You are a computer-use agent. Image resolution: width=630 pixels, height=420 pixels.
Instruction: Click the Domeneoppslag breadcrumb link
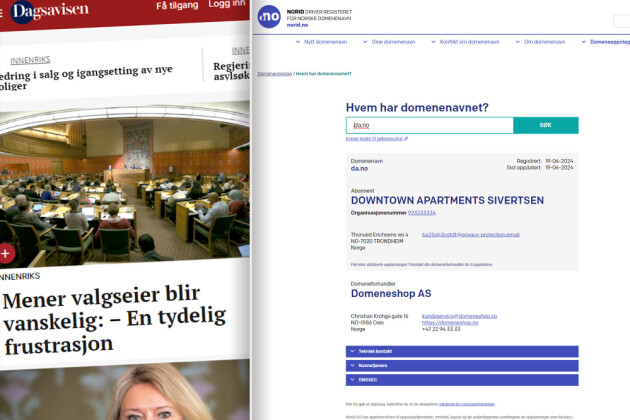pyautogui.click(x=274, y=74)
